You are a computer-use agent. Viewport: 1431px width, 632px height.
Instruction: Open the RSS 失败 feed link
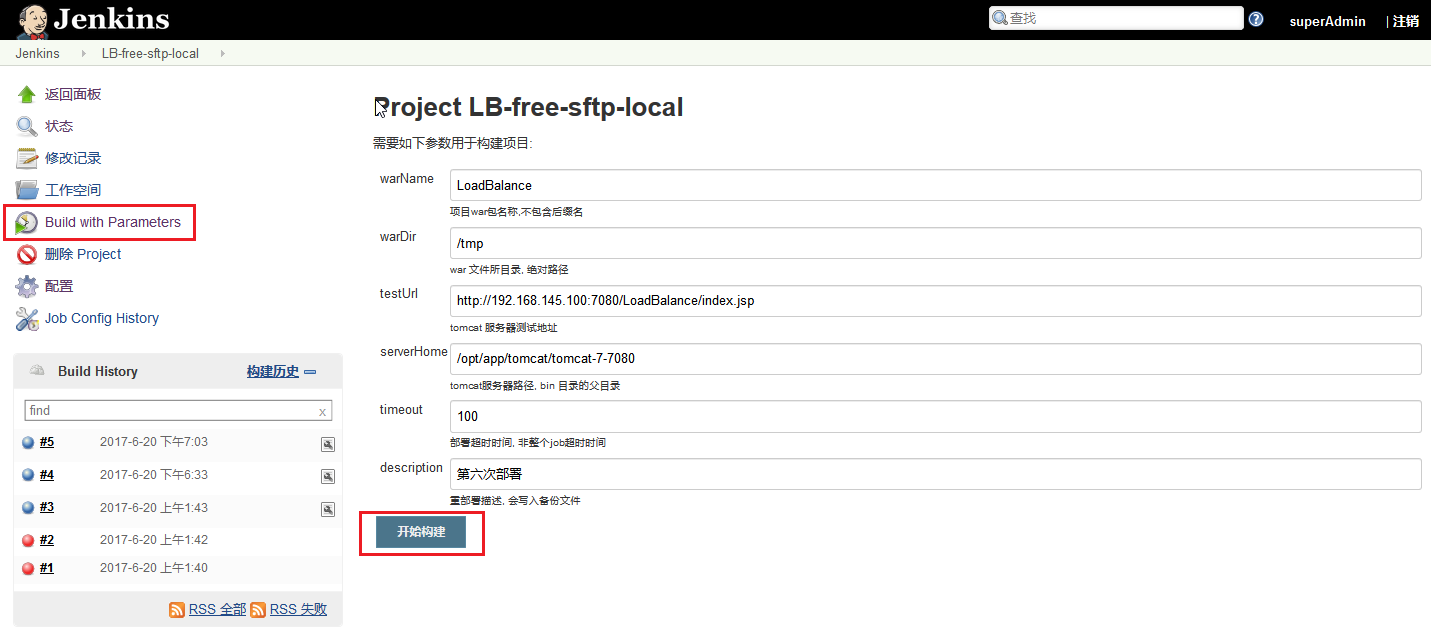(x=297, y=609)
